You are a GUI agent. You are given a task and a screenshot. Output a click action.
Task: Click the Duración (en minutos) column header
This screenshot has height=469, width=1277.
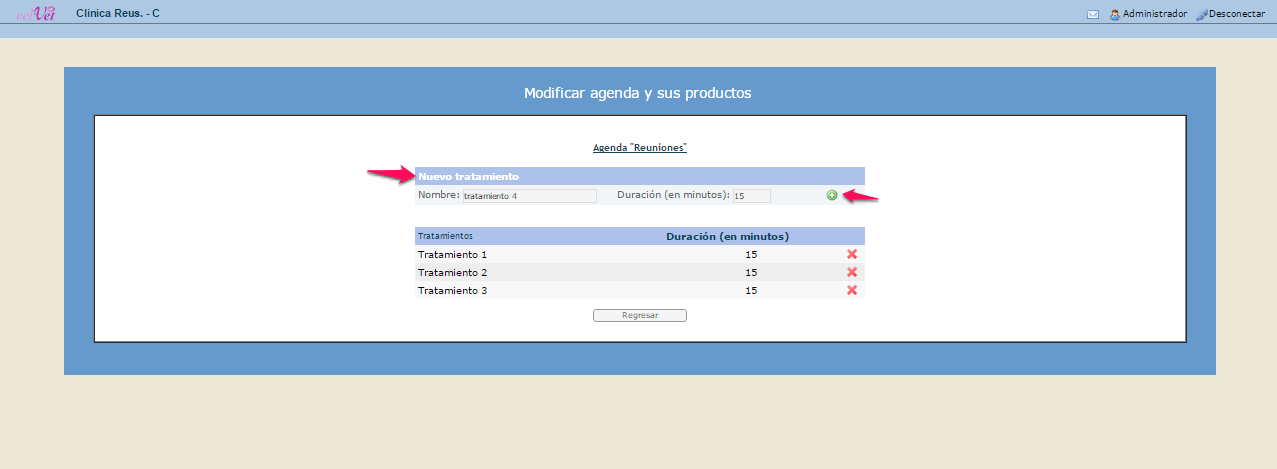click(x=727, y=237)
